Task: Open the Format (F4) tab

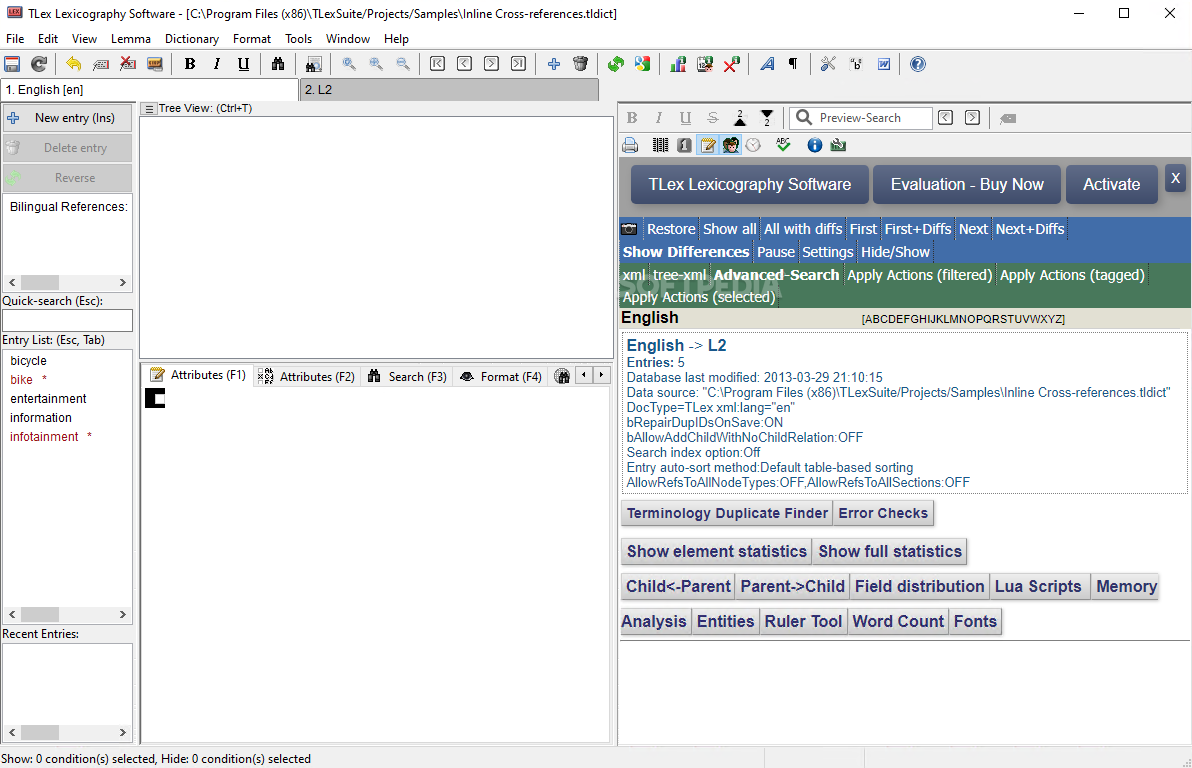Action: click(x=501, y=376)
